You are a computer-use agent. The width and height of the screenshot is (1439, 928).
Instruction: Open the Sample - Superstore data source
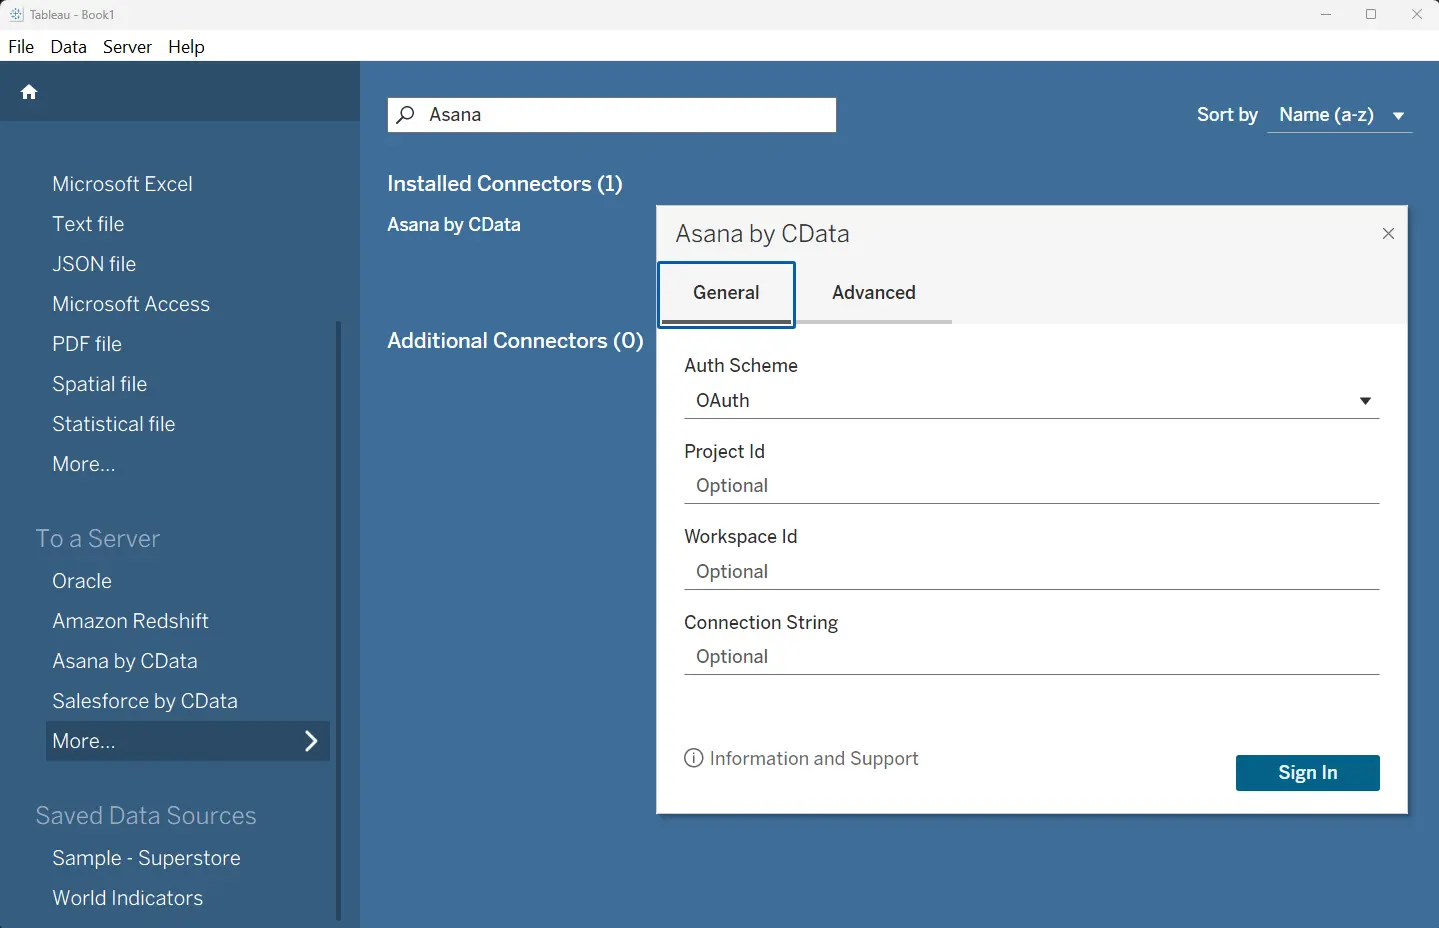tap(146, 857)
